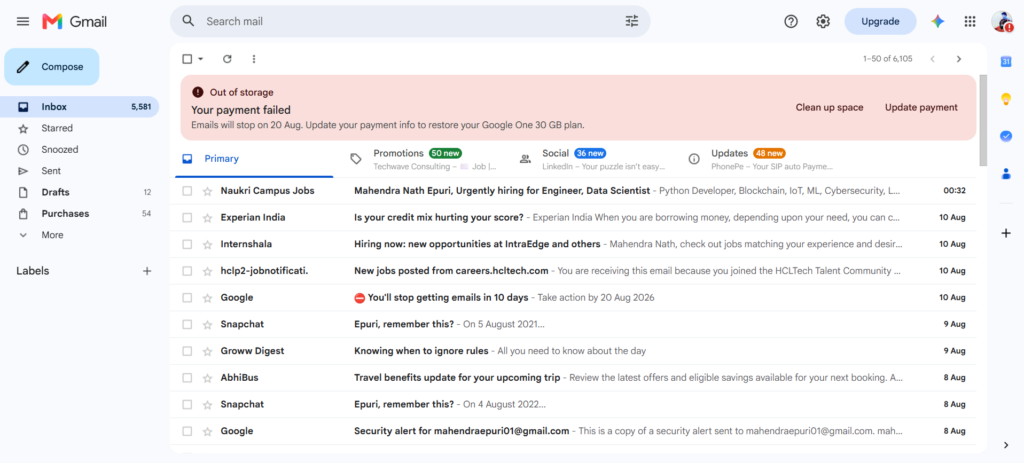Select Google security alert email checkbox
Screen dimensions: 1024x463
coord(187,432)
